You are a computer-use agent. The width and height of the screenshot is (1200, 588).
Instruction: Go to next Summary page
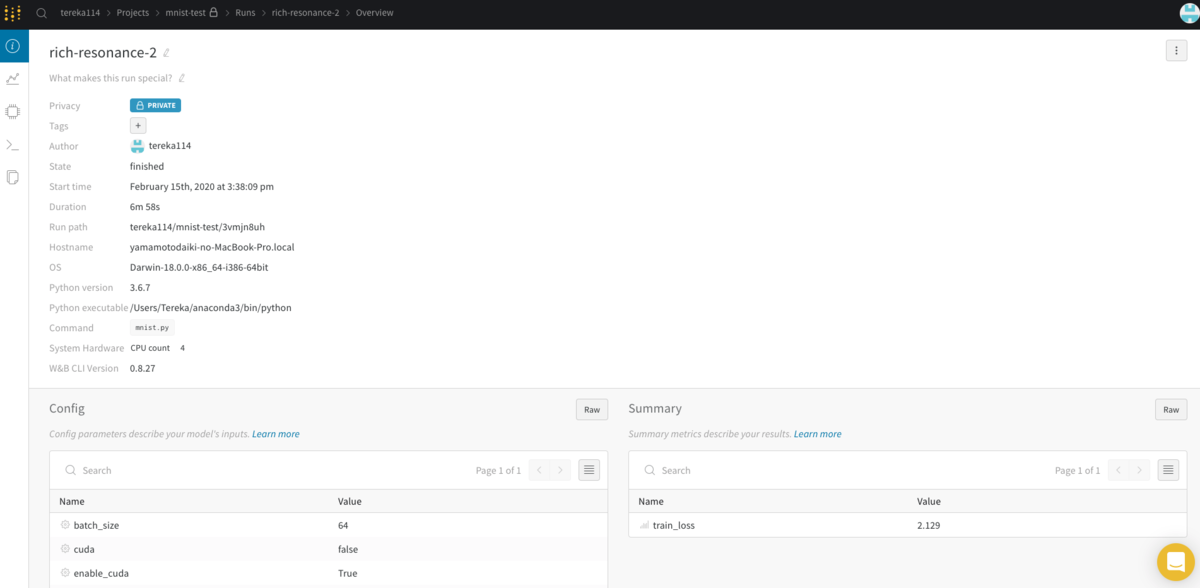point(1140,470)
